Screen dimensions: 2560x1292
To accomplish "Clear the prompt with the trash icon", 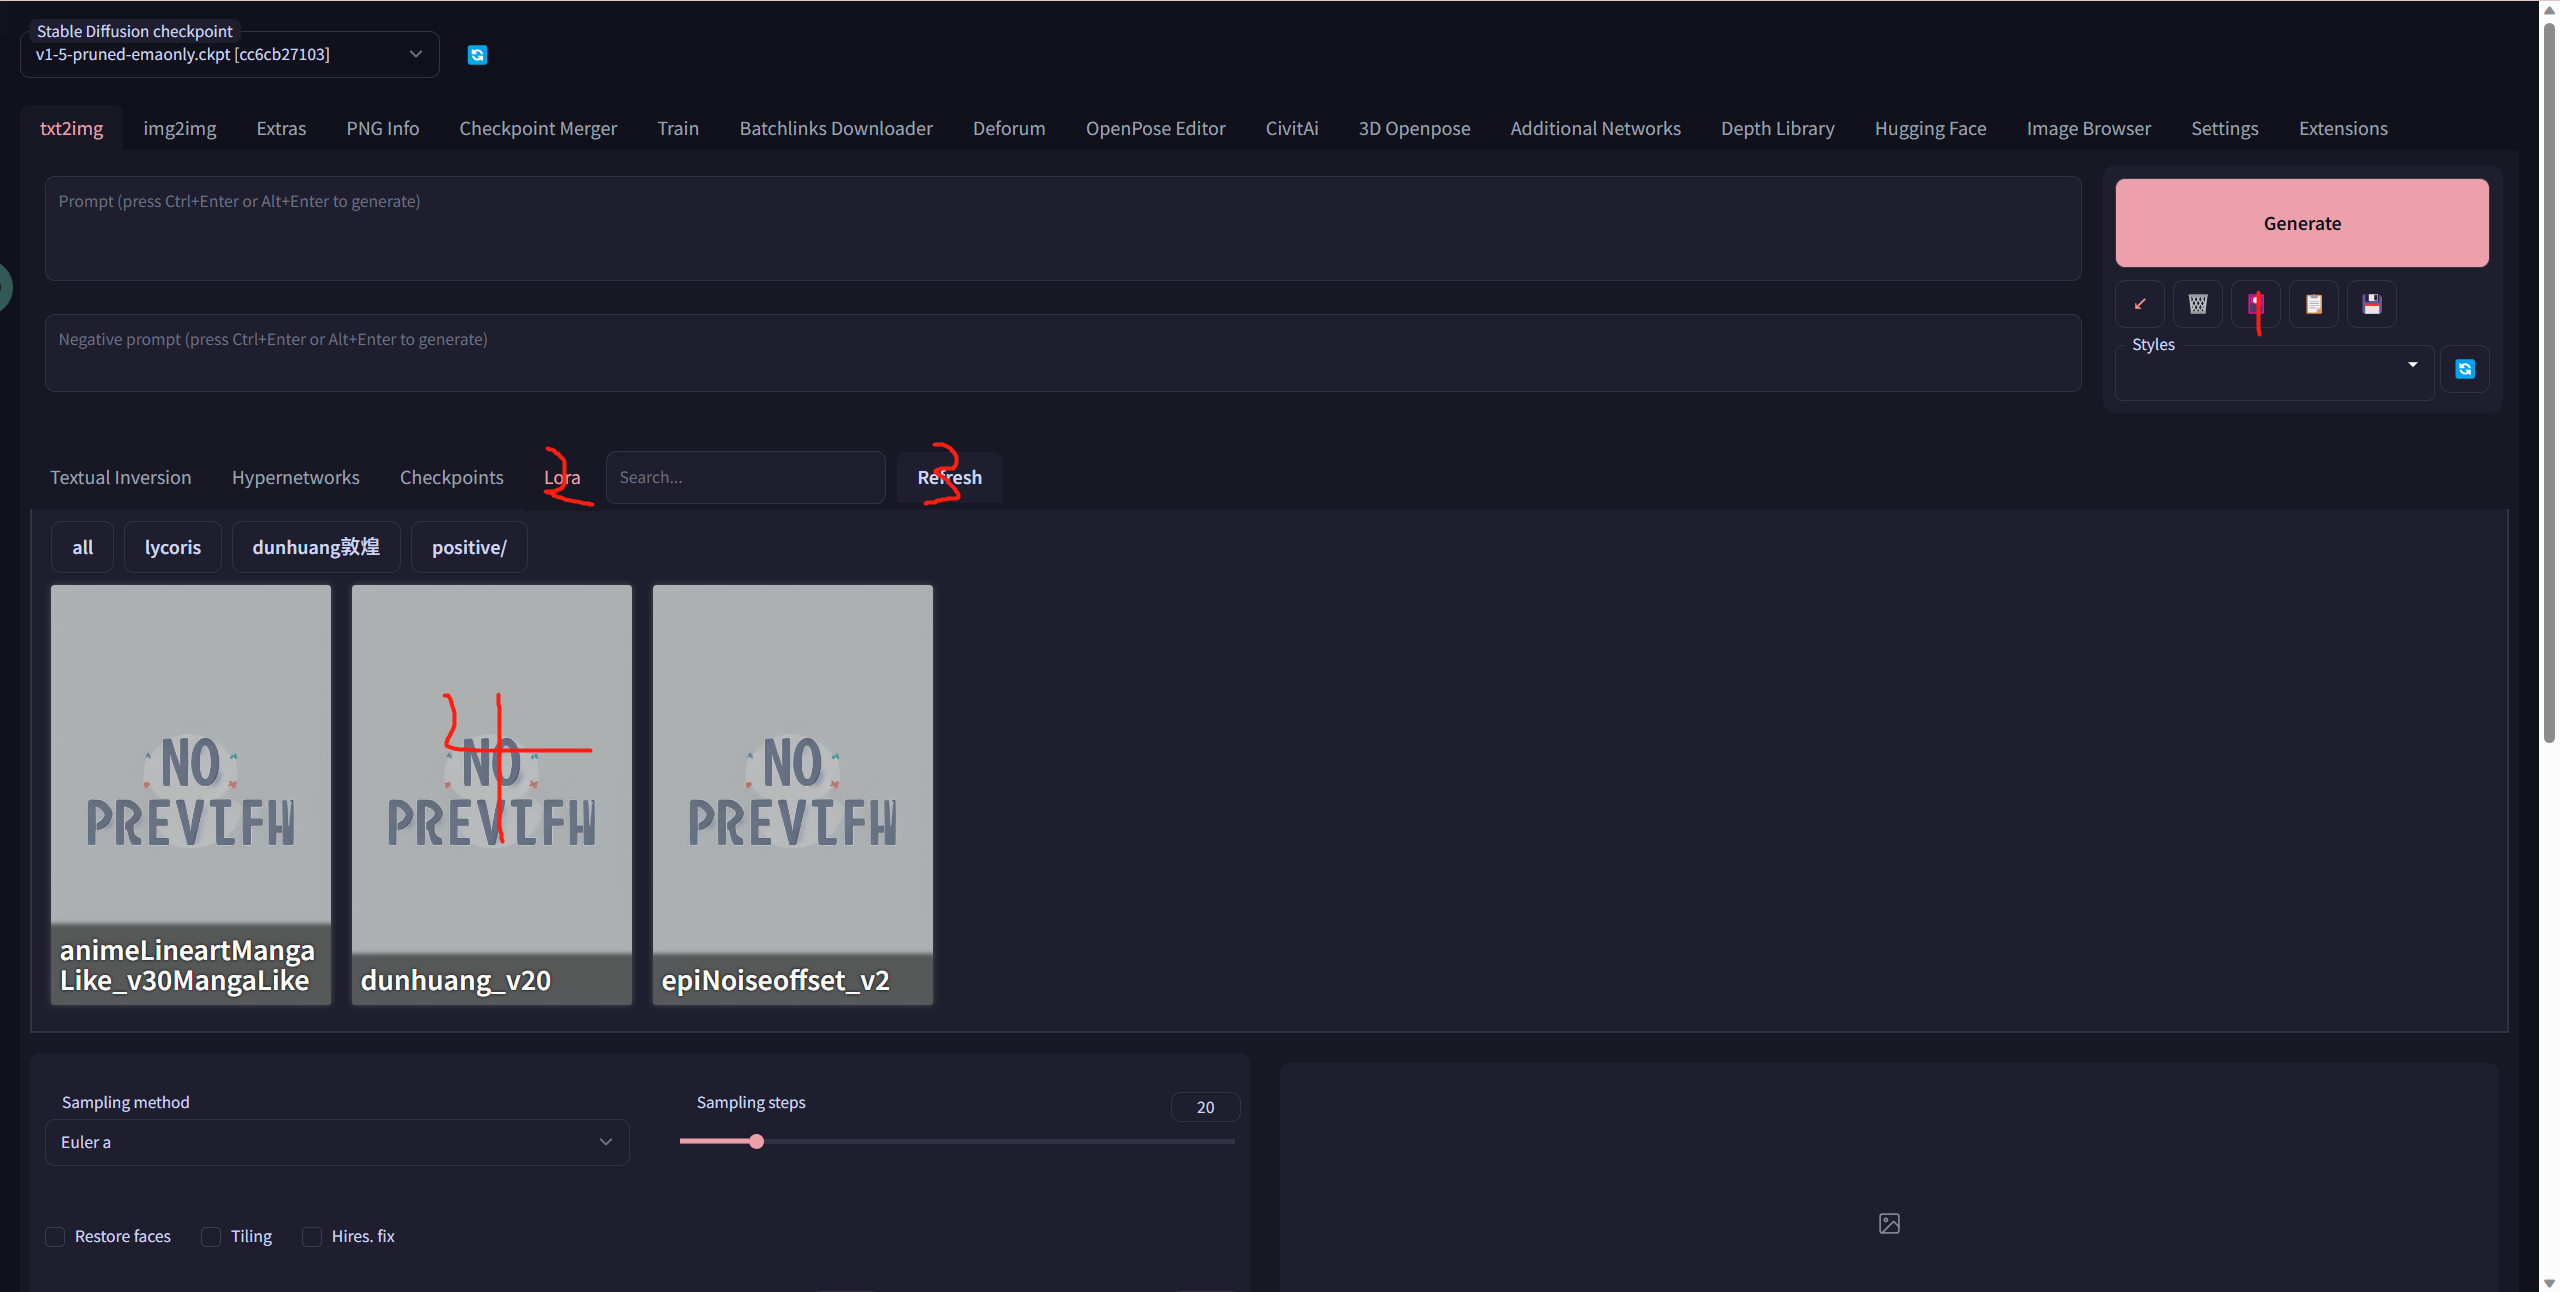I will (x=2198, y=304).
